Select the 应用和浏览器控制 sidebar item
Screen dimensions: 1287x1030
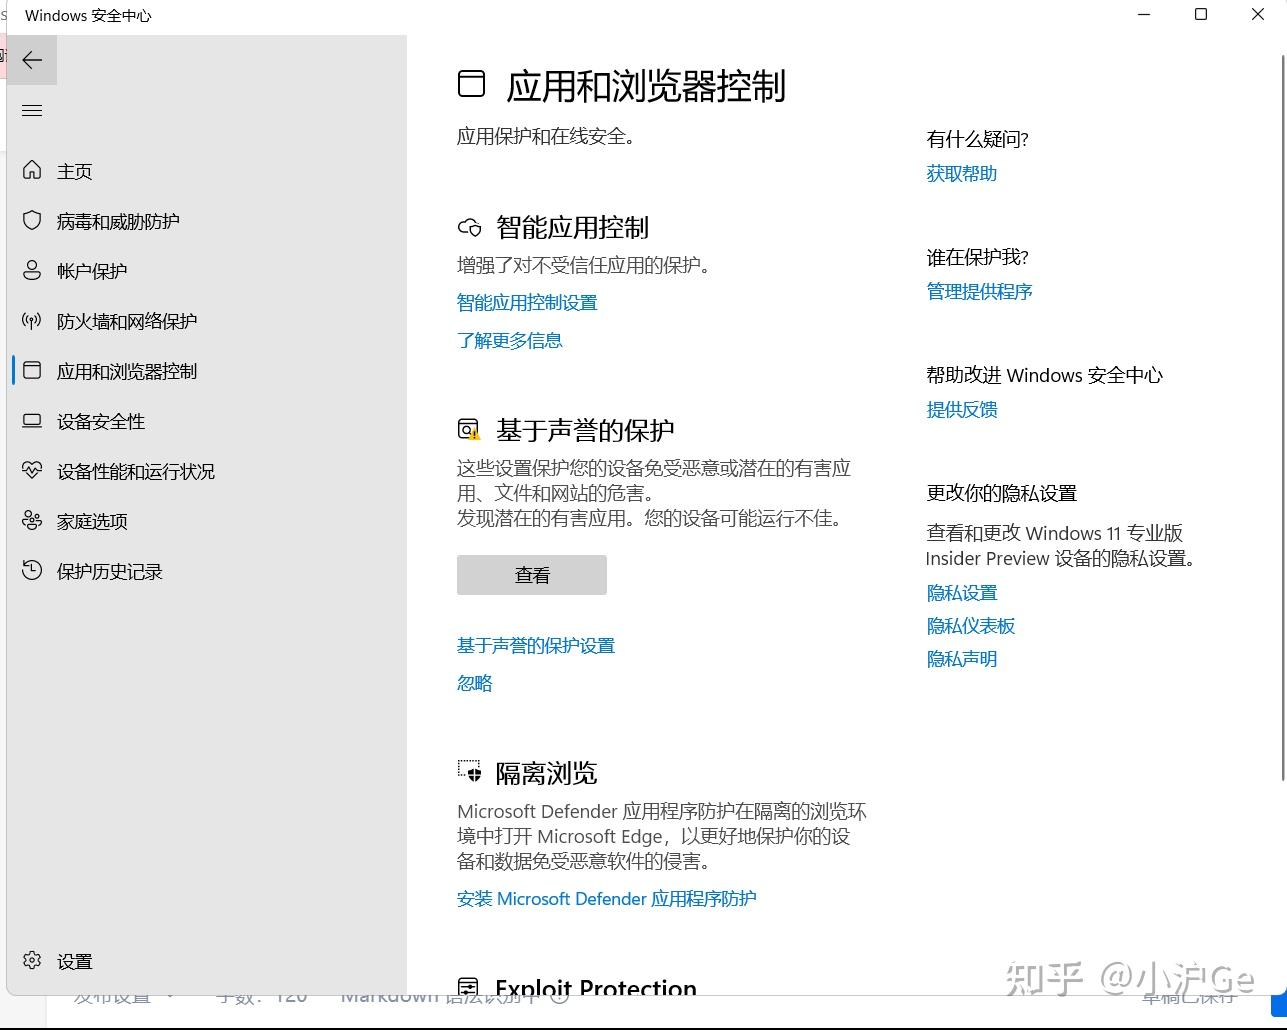[207, 371]
